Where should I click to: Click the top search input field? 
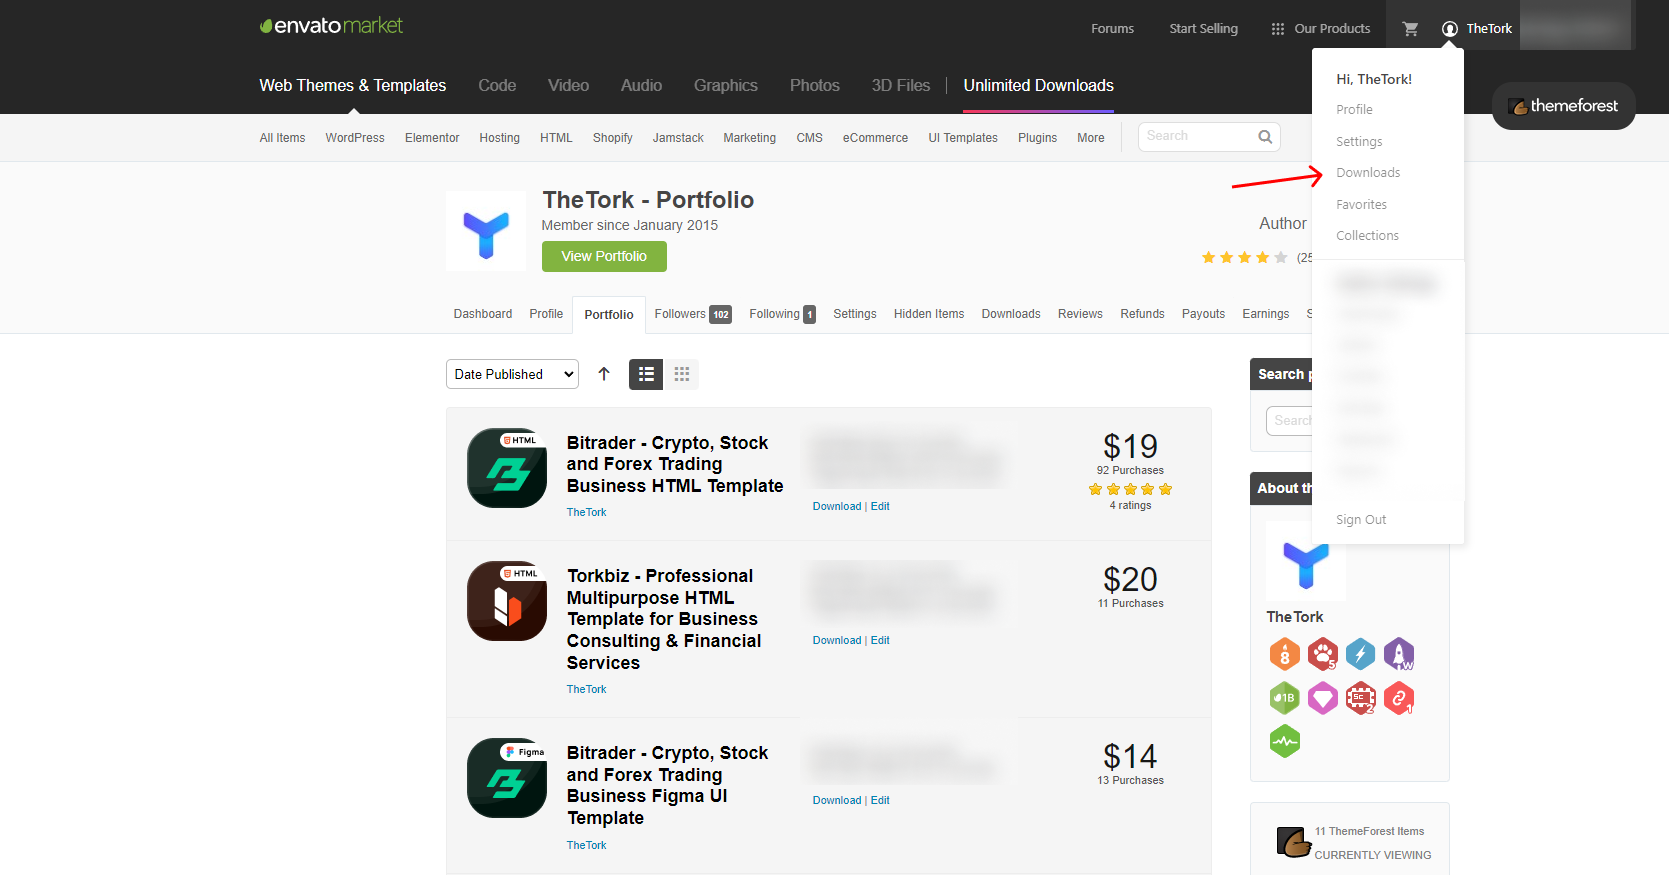point(1198,137)
